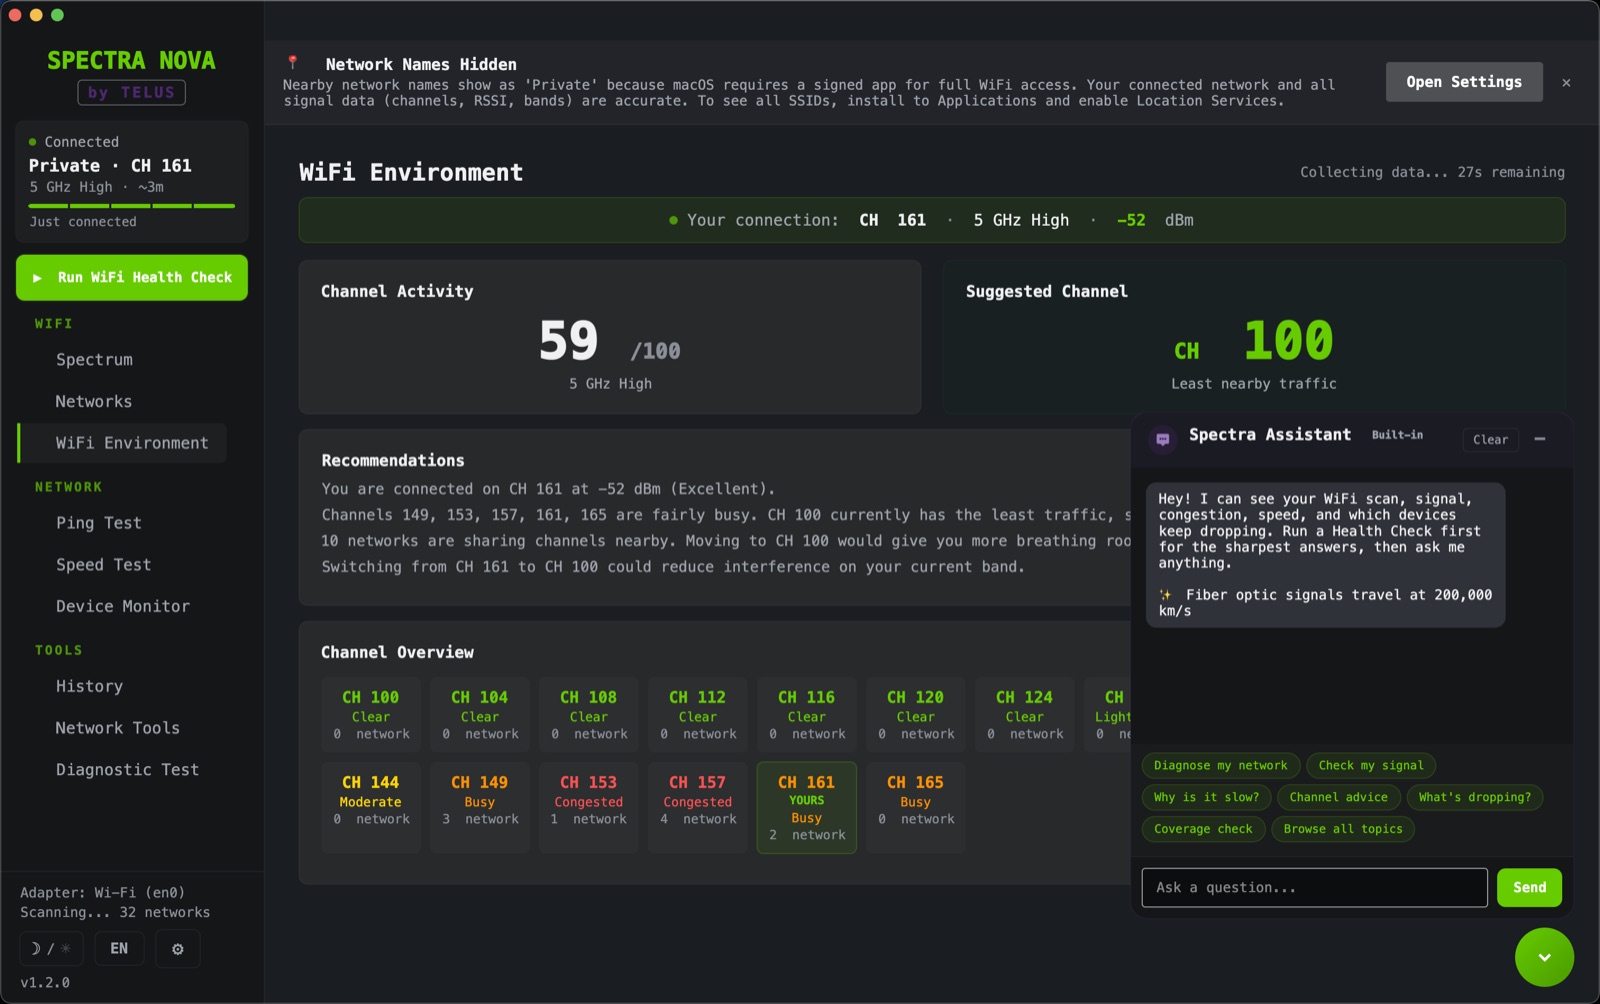
Task: Open Ping Test
Action: (99, 523)
